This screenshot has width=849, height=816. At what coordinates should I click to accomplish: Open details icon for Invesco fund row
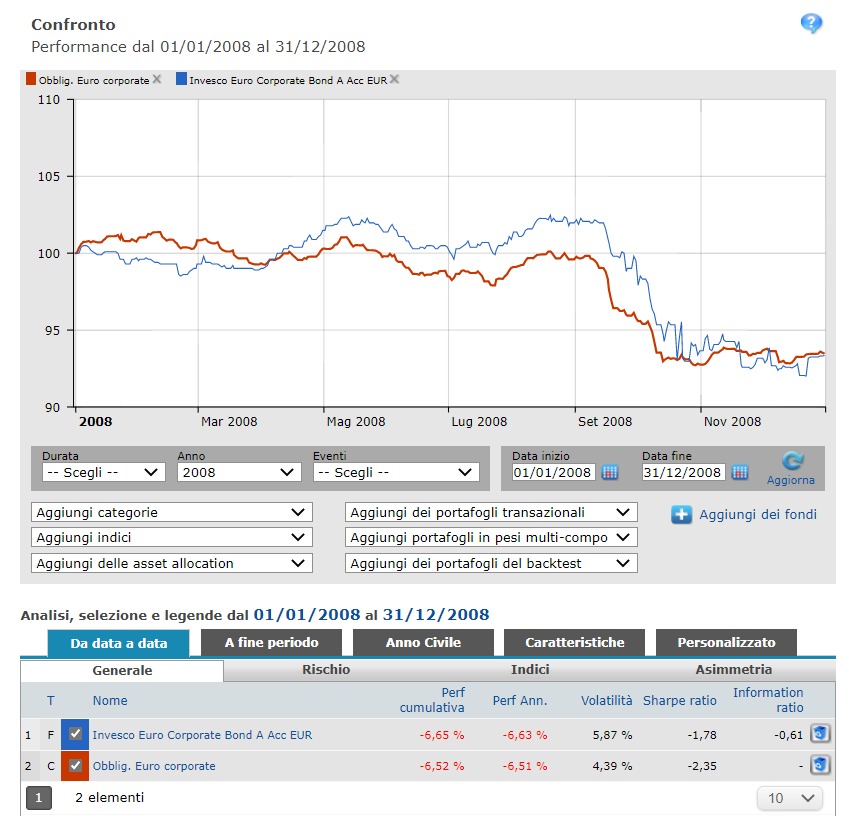820,735
